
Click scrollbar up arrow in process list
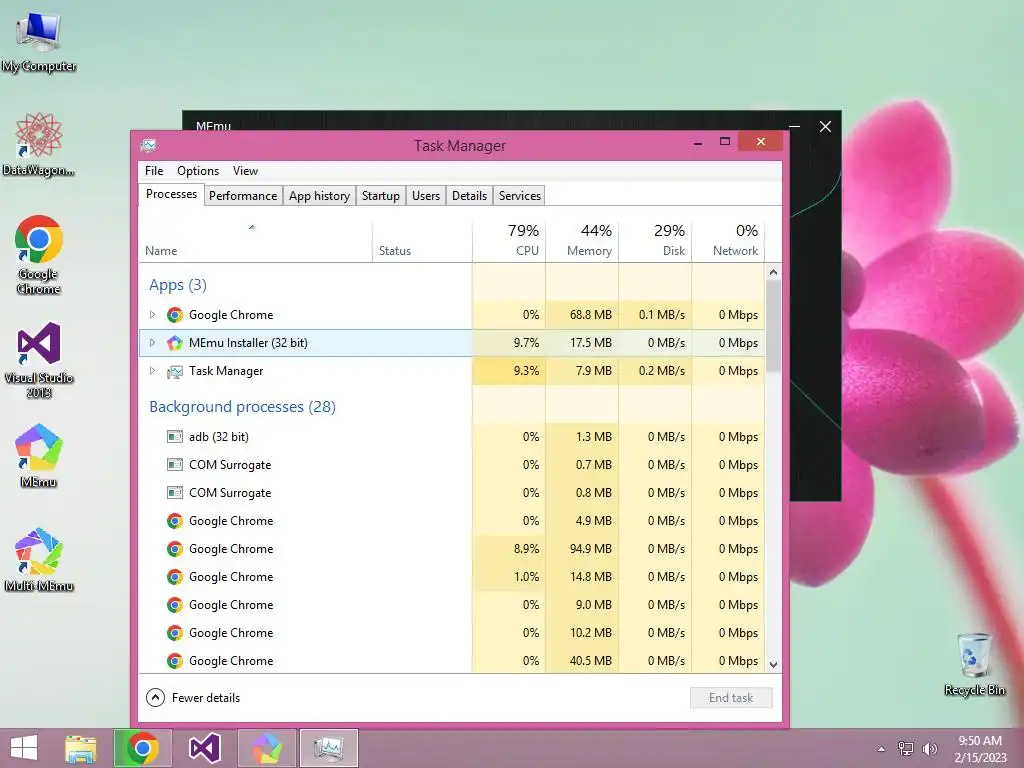[773, 272]
